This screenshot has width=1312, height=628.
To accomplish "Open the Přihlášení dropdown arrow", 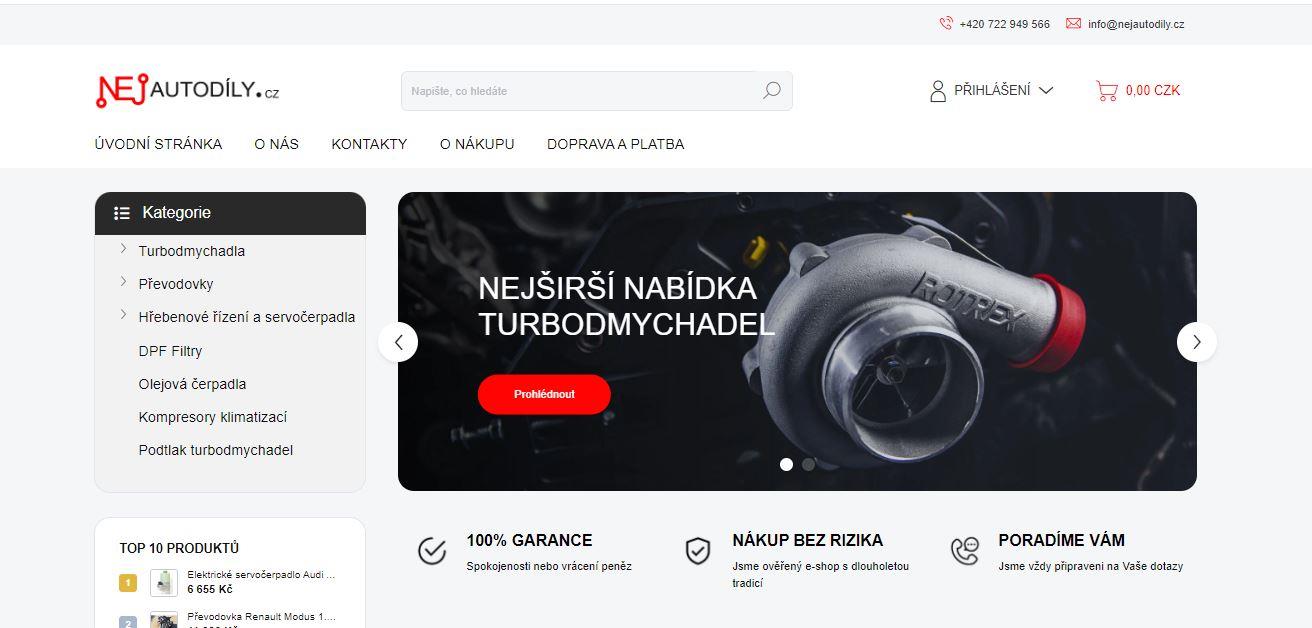I will (1046, 91).
